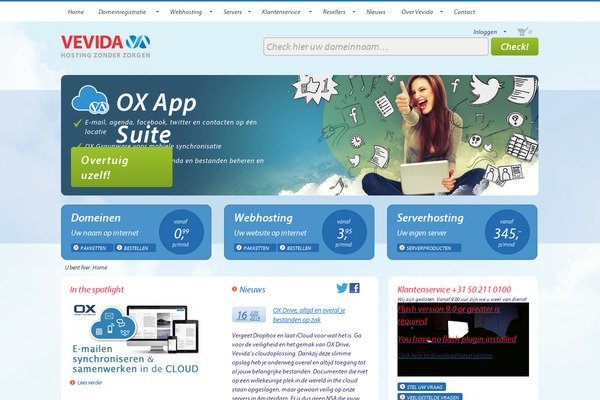Click the OX cloud spotlight image
This screenshot has height=400, width=600.
136,338
